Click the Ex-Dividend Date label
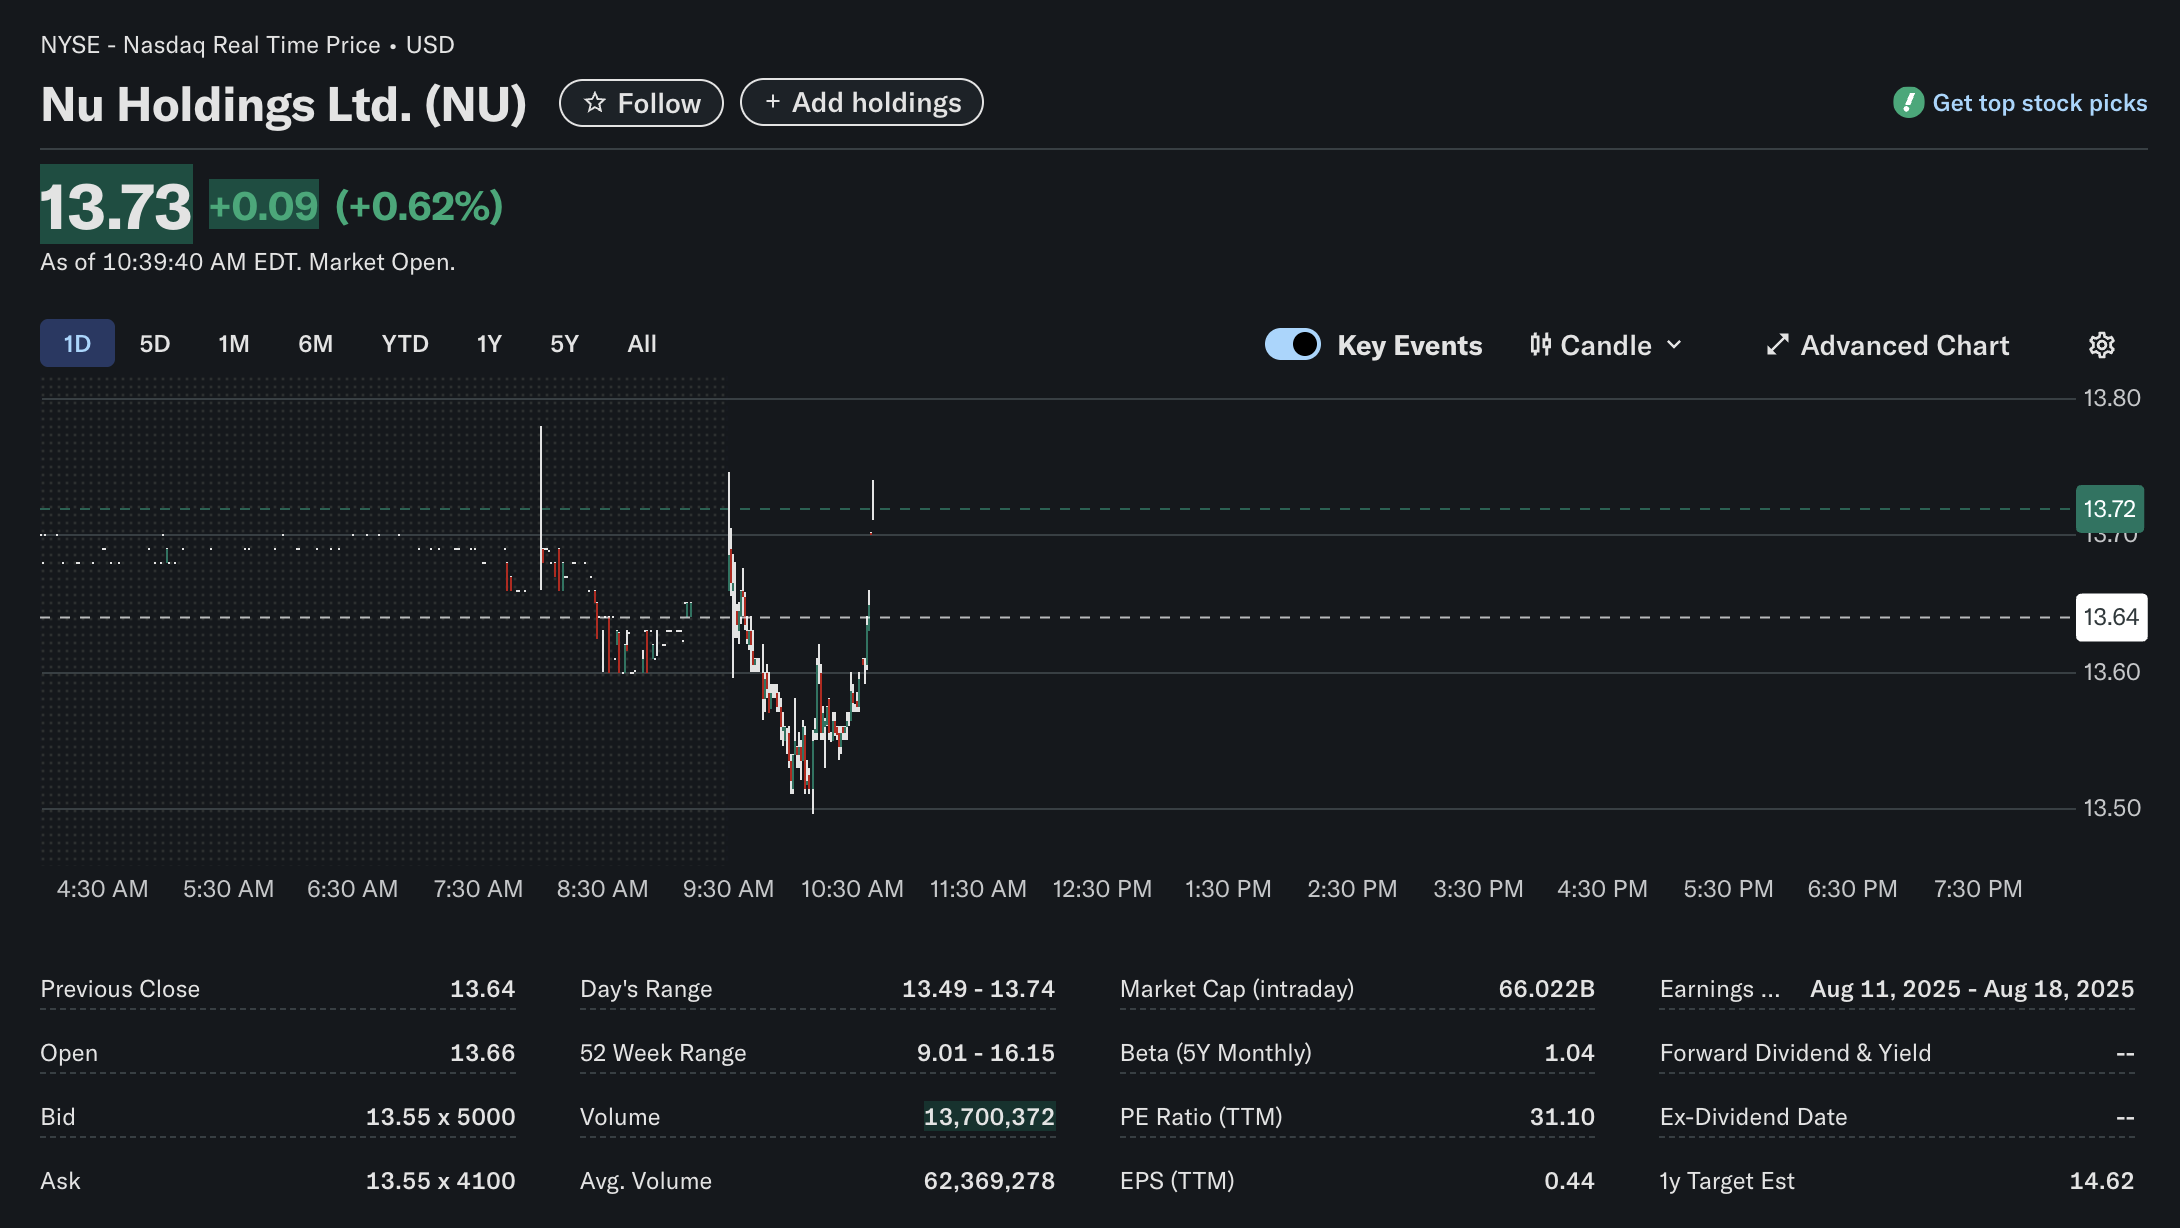This screenshot has width=2180, height=1228. 1753,1117
